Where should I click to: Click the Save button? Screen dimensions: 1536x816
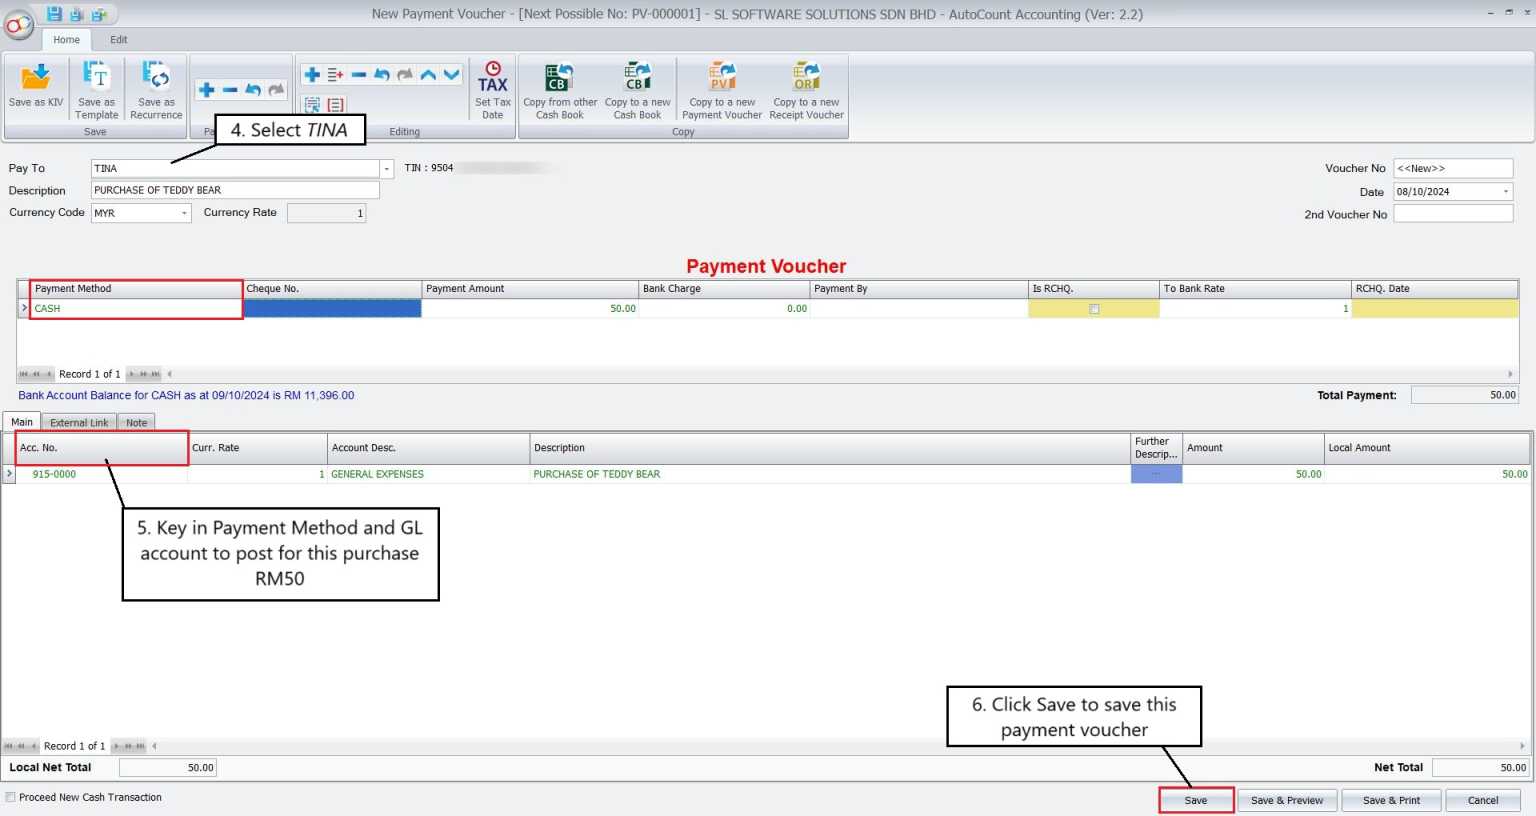1196,800
